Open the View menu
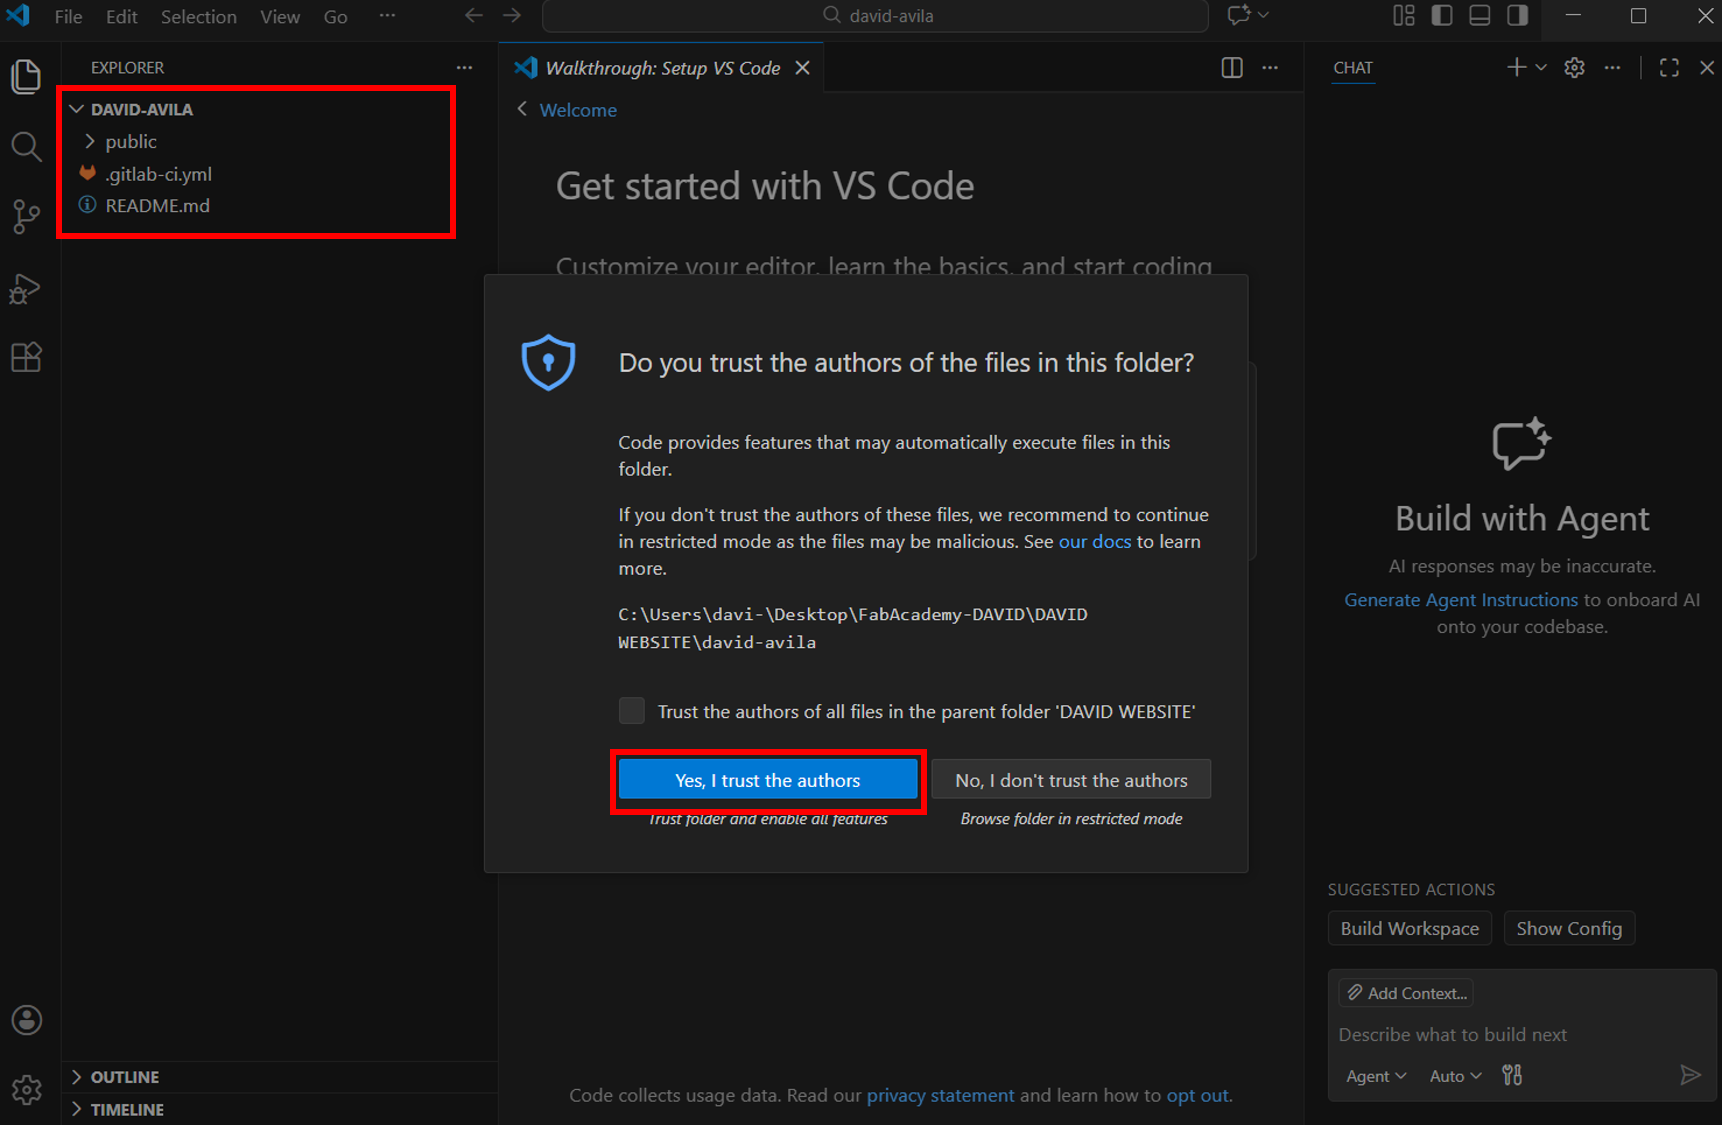1722x1125 pixels. pos(280,16)
